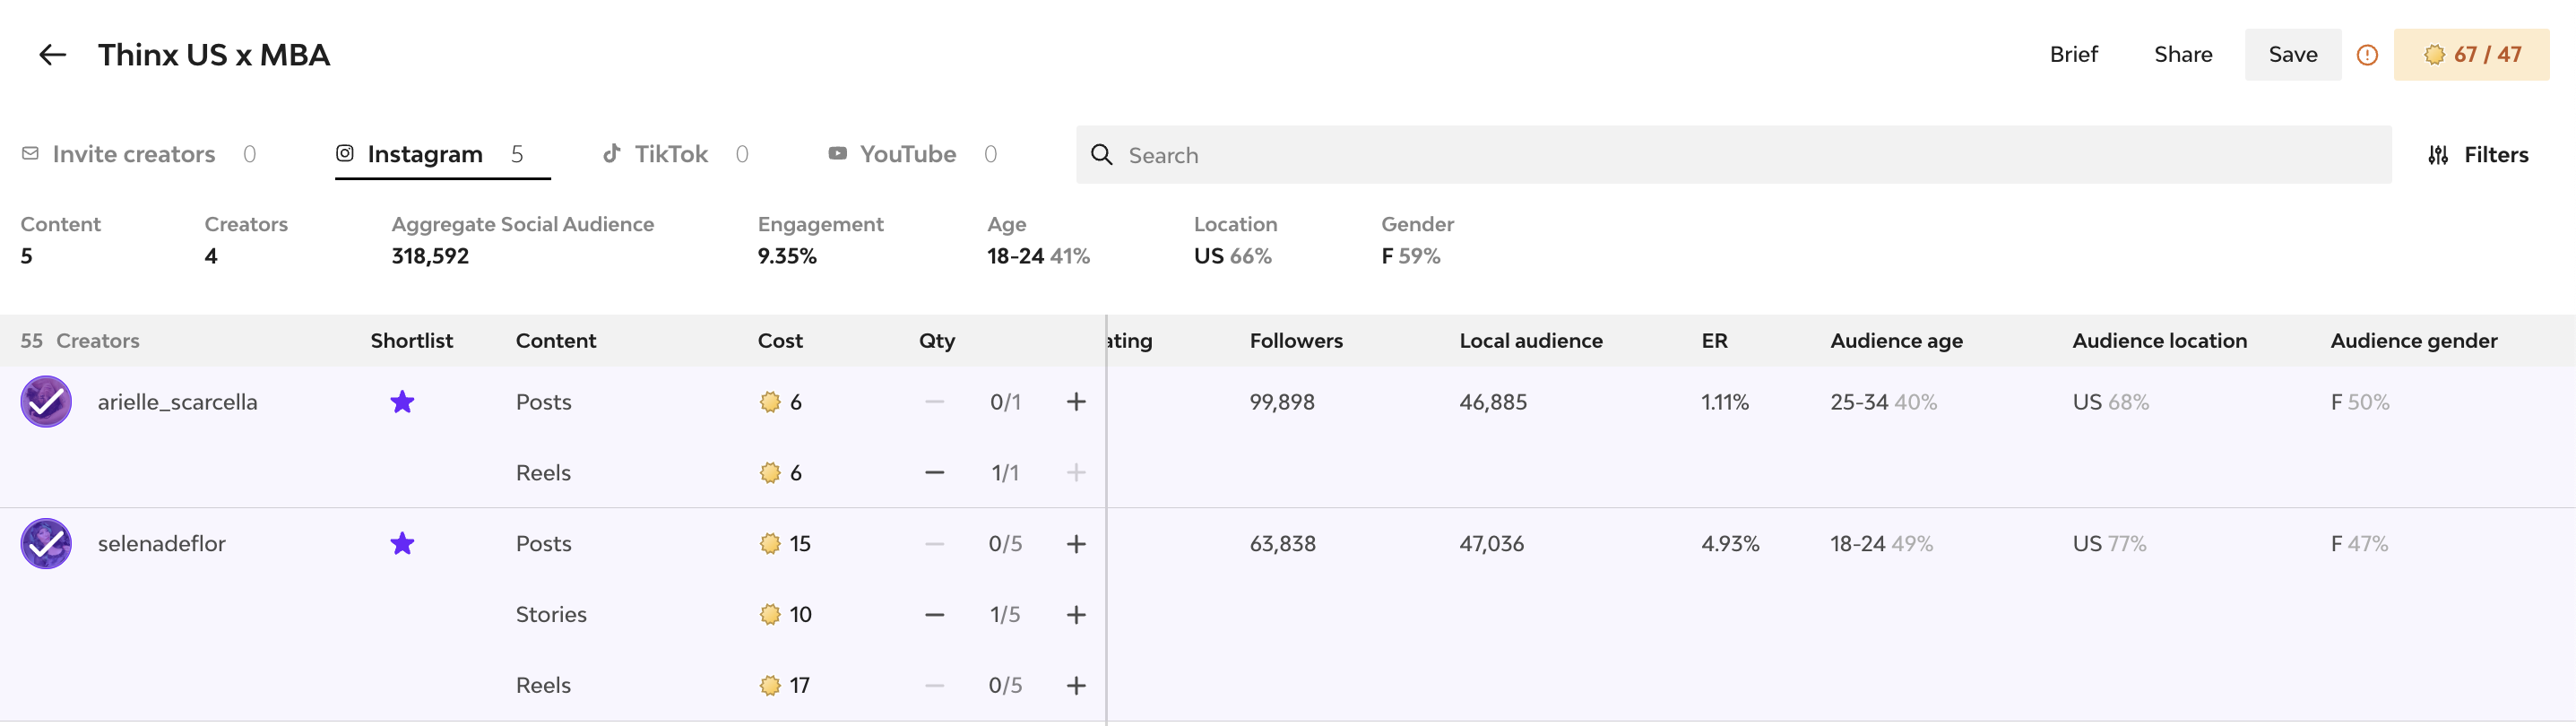Click the 4.93% ER cell
This screenshot has height=726, width=2576.
(1729, 544)
